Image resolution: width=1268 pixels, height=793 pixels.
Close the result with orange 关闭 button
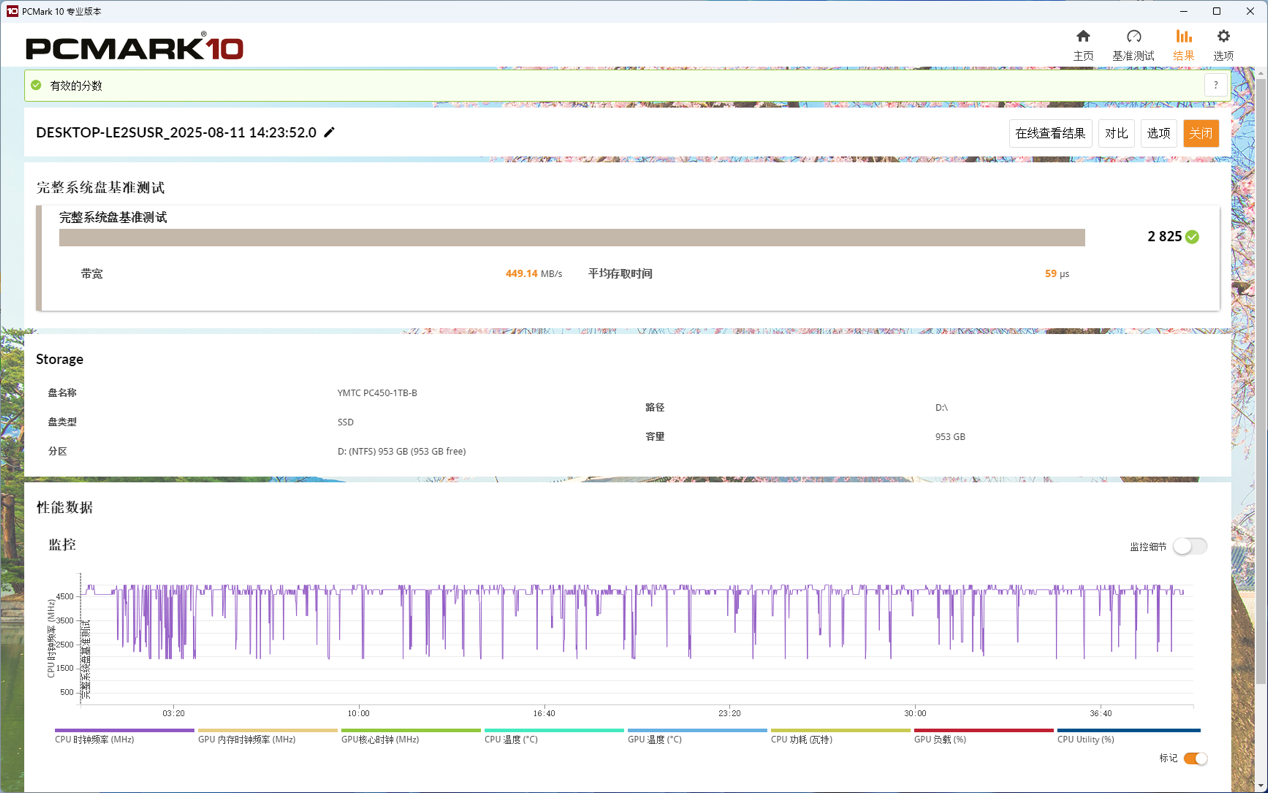pos(1201,133)
